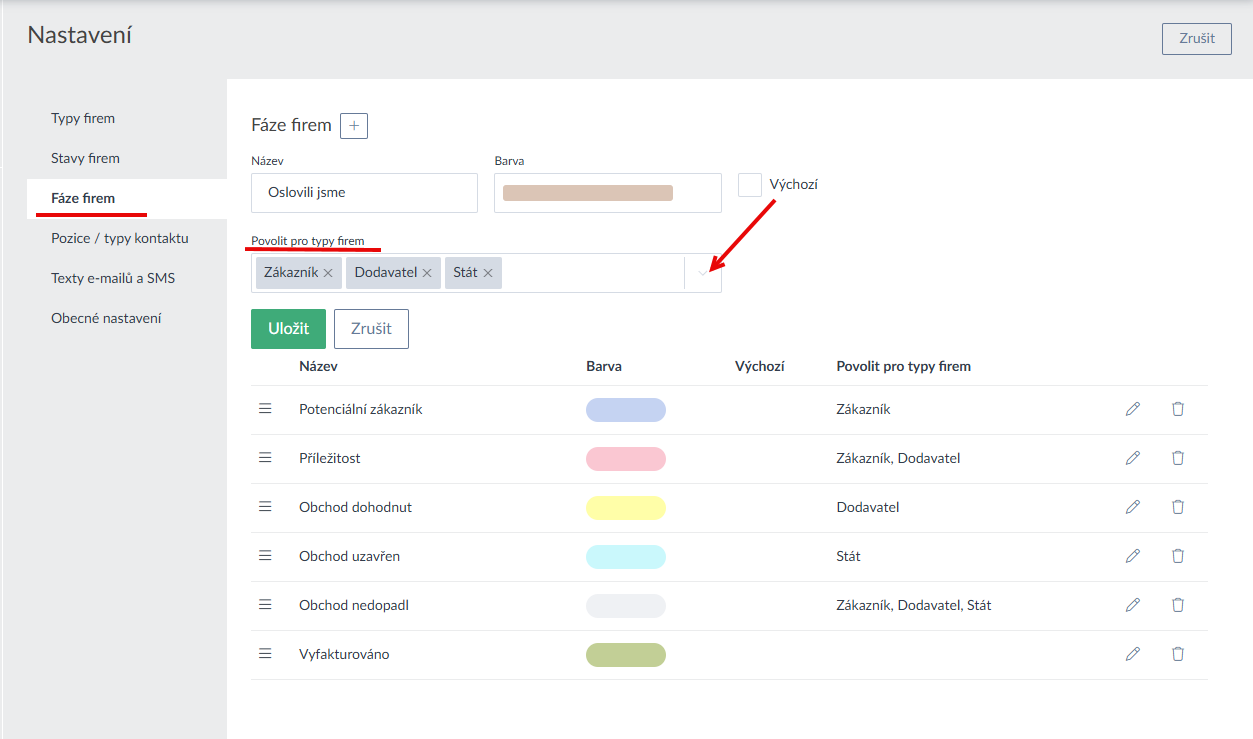Remove the Stát tag chip
The image size is (1253, 739).
(488, 273)
